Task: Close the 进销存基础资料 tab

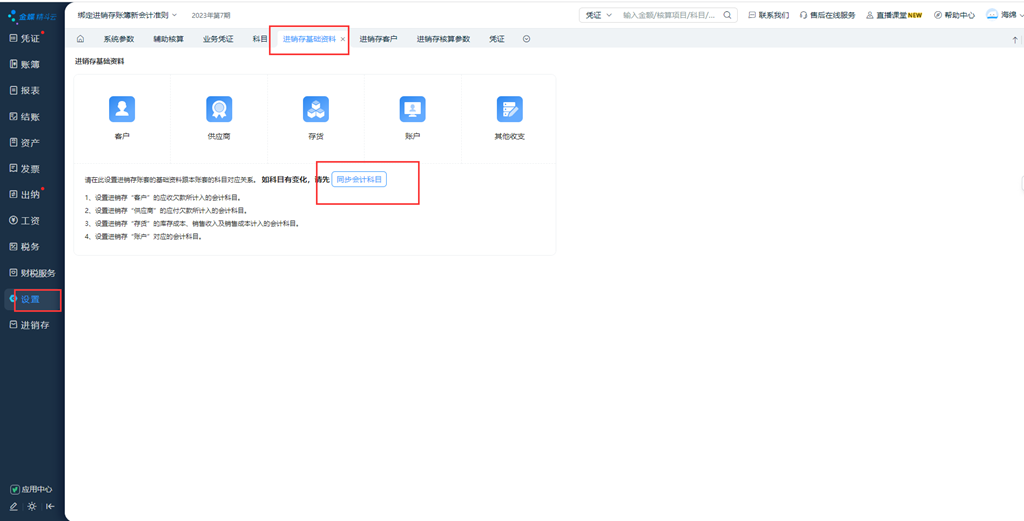Action: (x=343, y=39)
